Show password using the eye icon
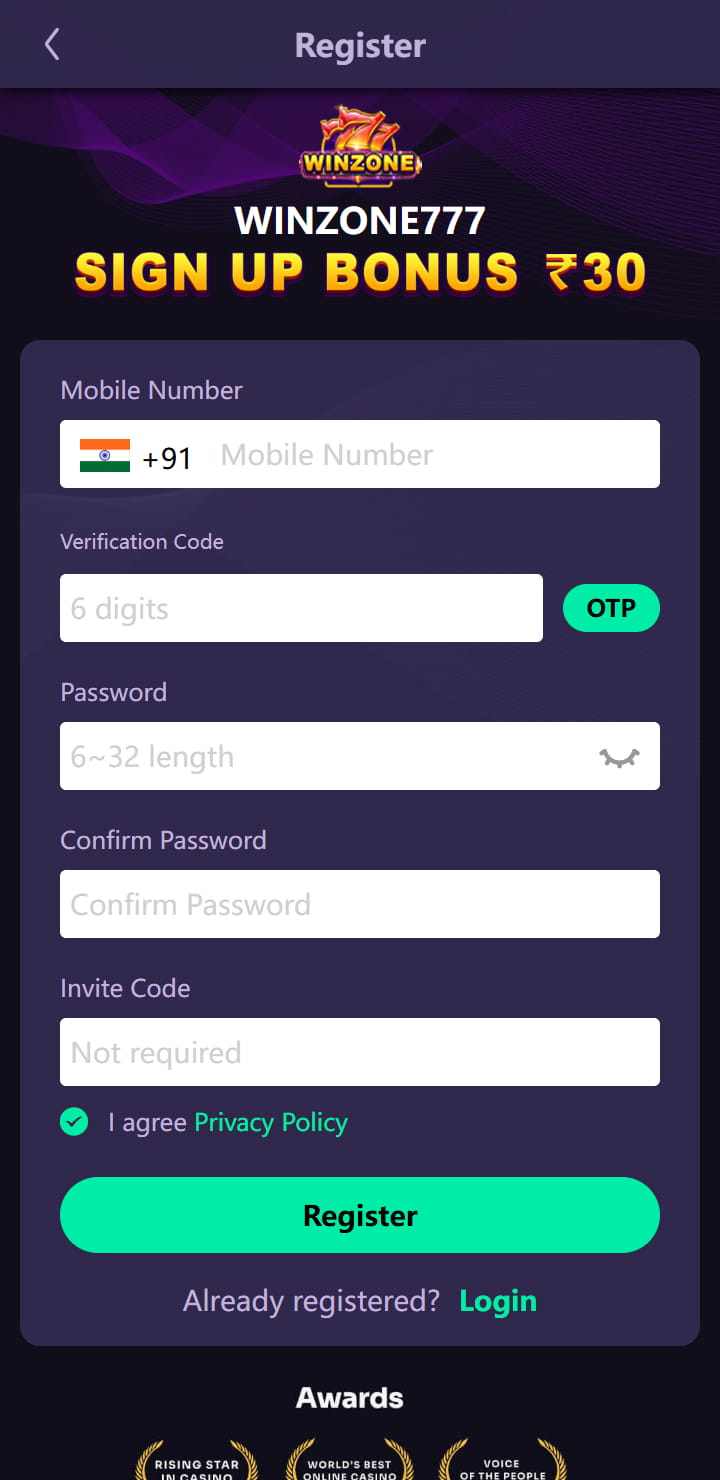The height and width of the screenshot is (1480, 720). tap(619, 757)
